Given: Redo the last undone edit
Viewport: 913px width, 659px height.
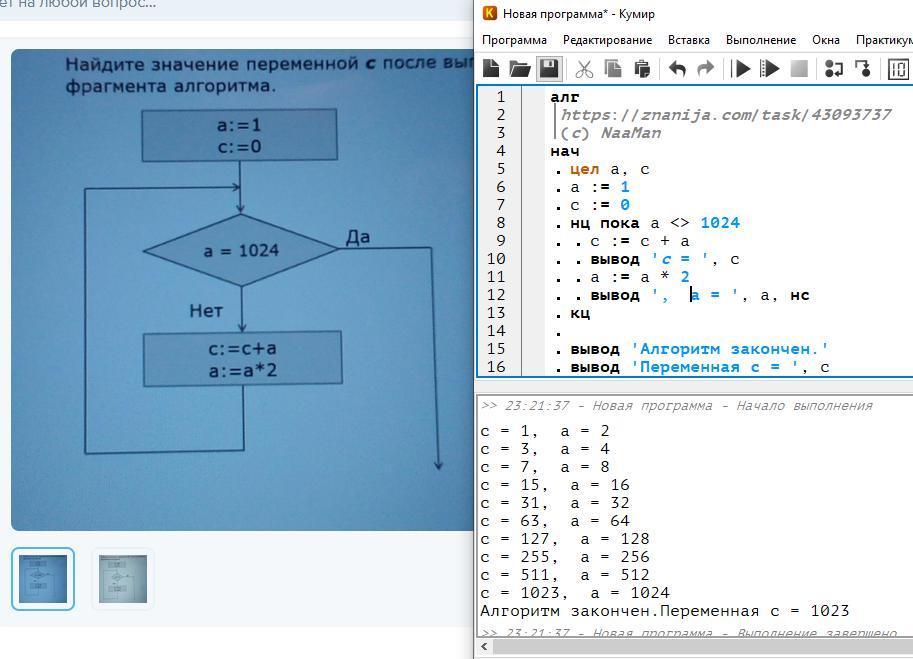Looking at the screenshot, I should click(705, 69).
